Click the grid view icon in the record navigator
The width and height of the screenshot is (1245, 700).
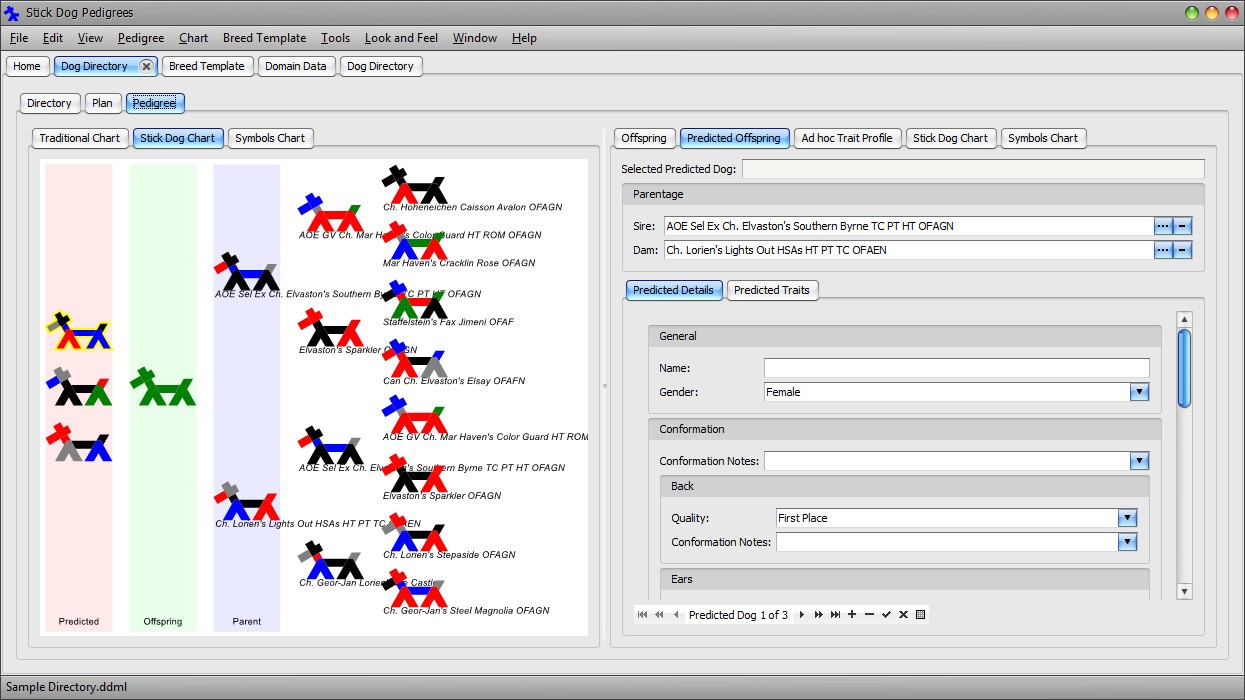(919, 614)
